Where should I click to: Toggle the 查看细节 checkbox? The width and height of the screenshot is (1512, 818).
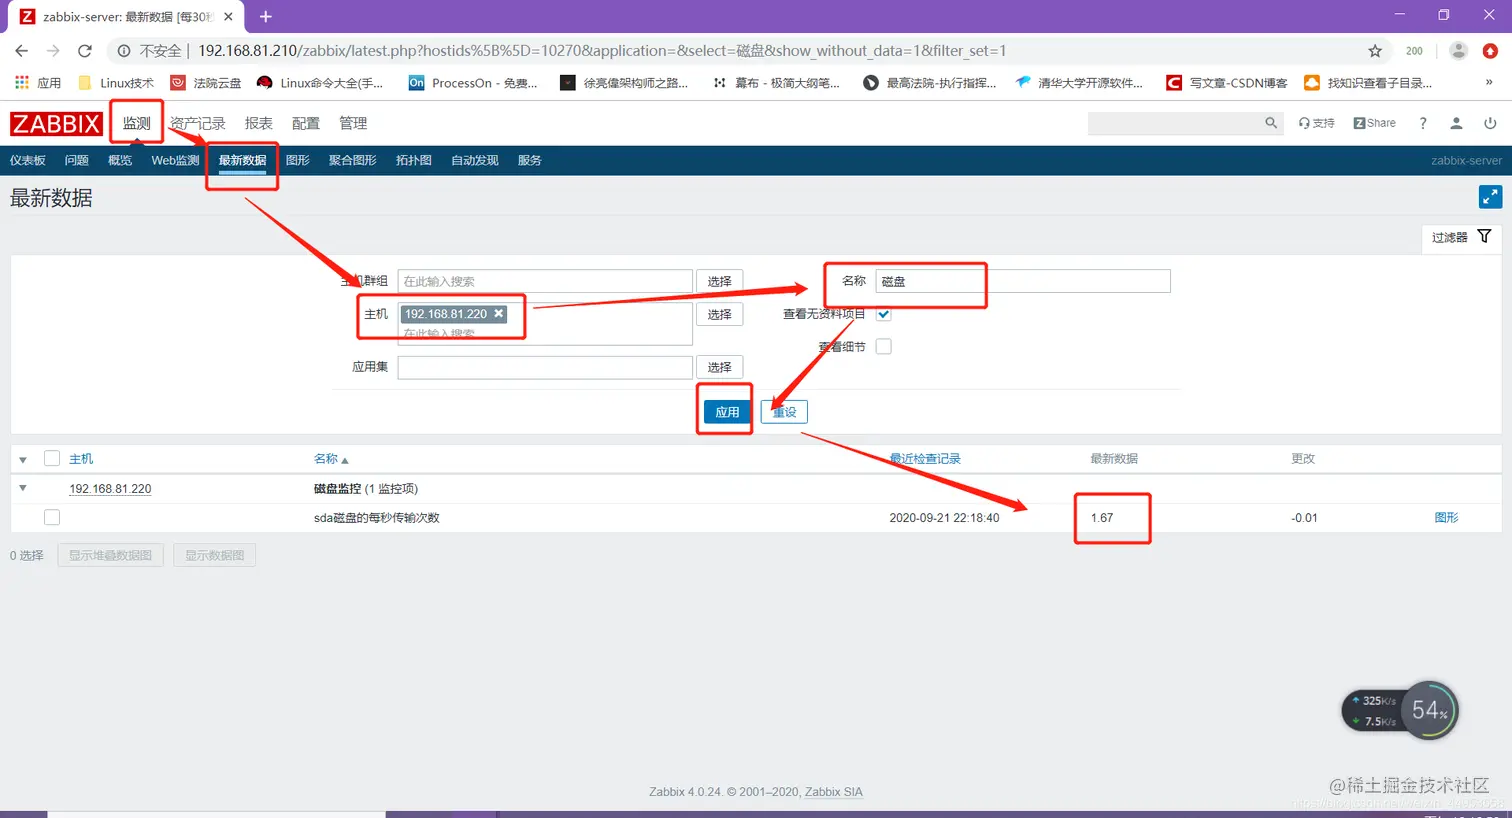click(883, 346)
